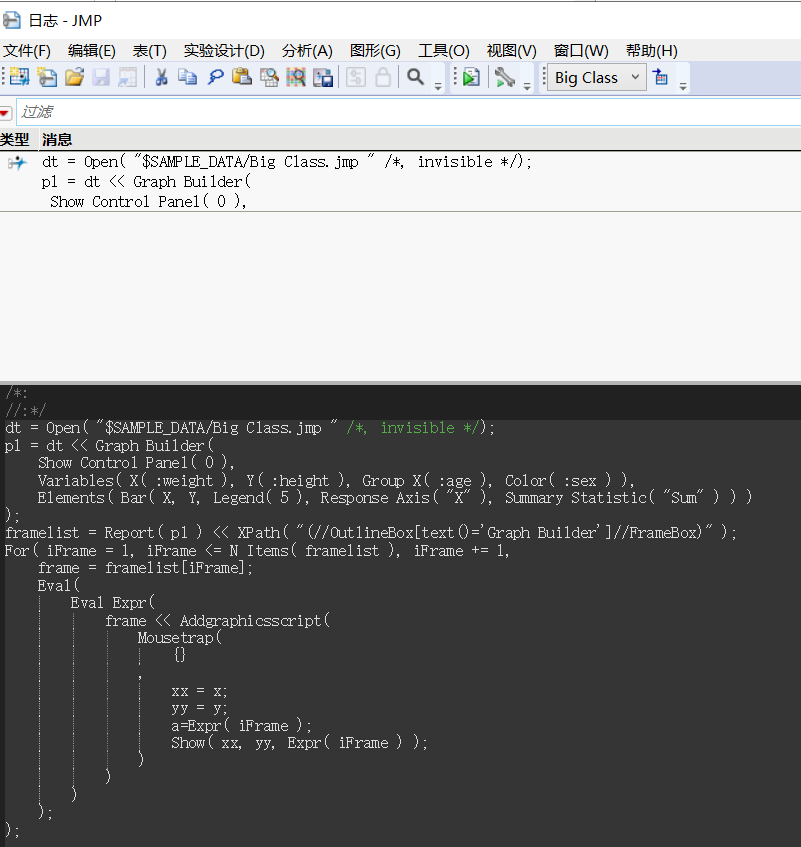801x847 pixels.
Task: Click the Paste clipboard icon
Action: point(241,77)
